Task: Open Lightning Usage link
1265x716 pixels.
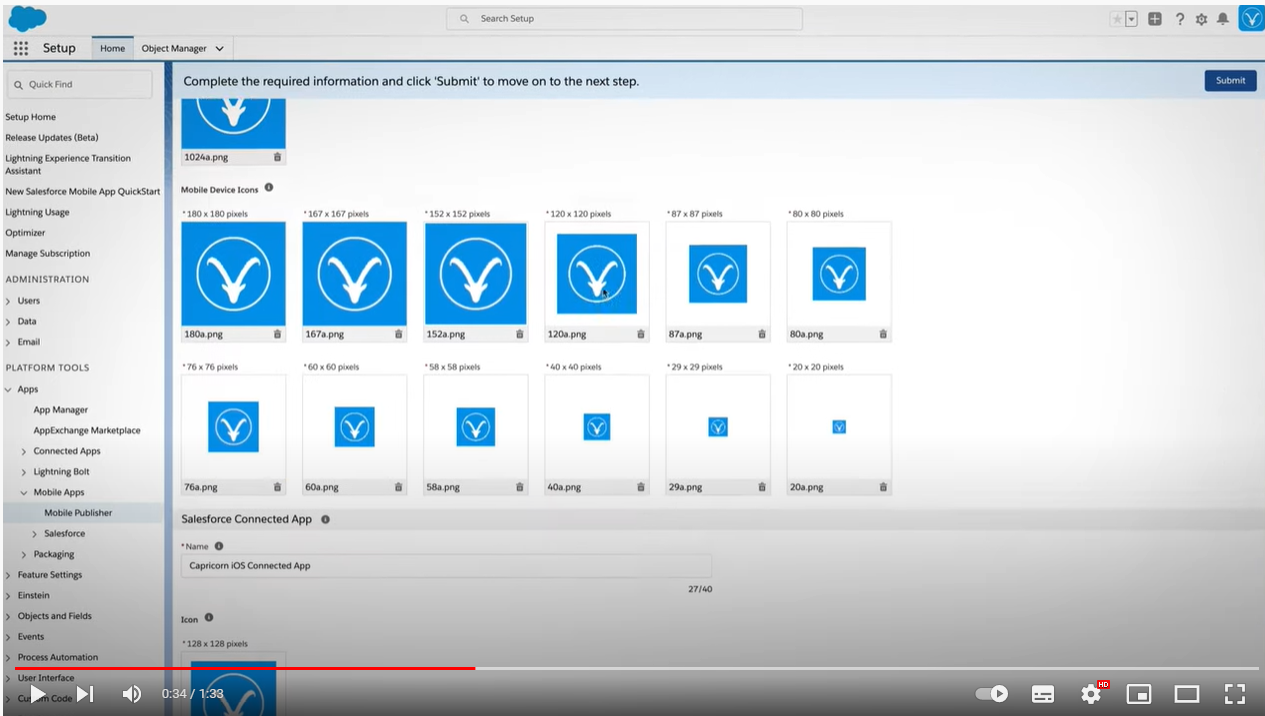Action: pyautogui.click(x=37, y=212)
